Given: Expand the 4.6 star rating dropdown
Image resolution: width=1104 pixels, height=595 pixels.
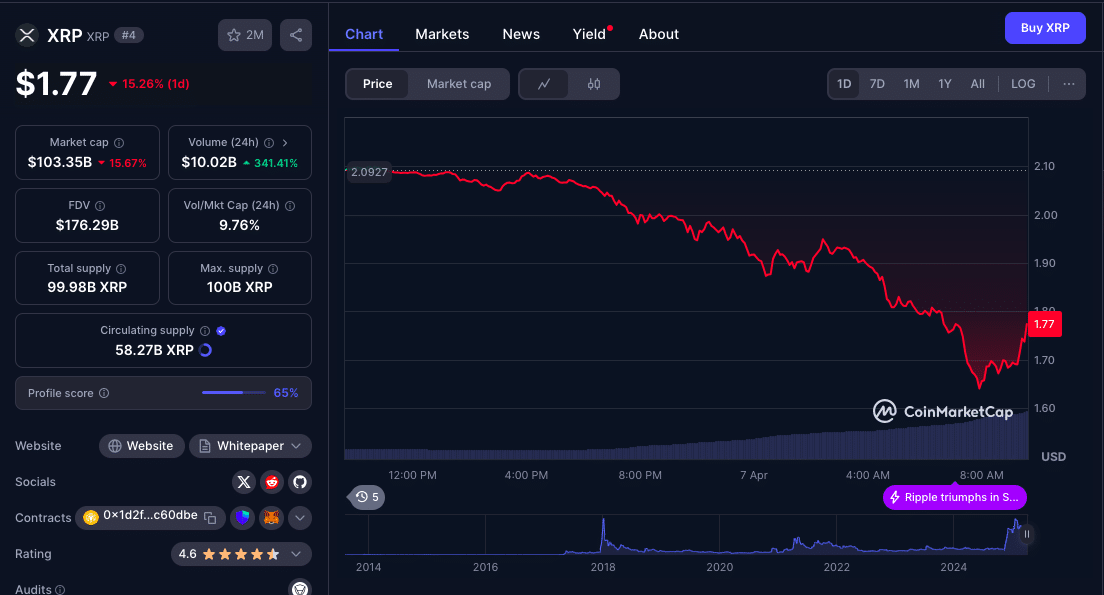Looking at the screenshot, I should click(x=296, y=554).
